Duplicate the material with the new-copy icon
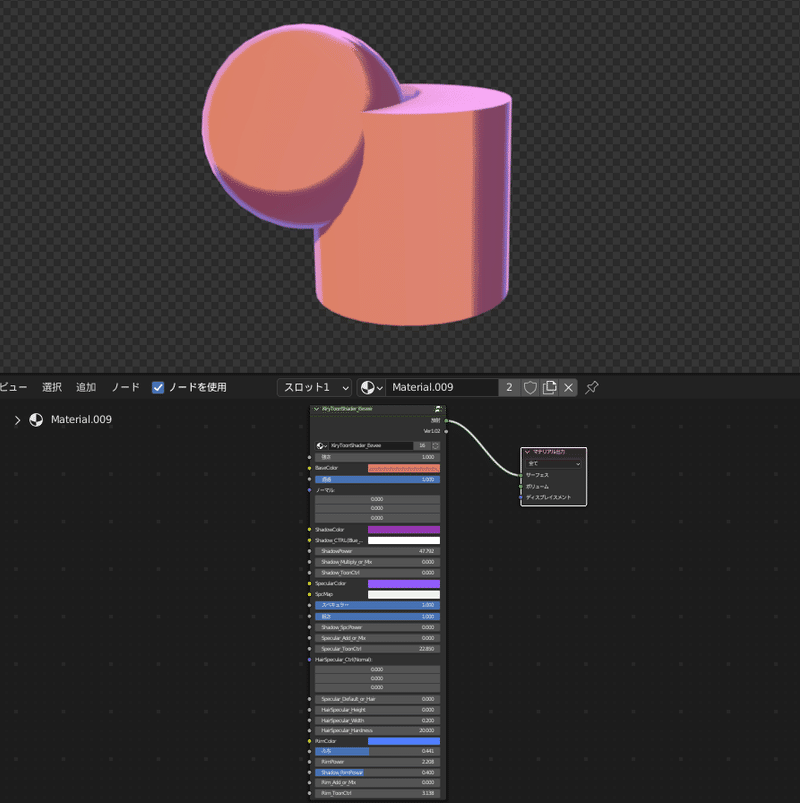This screenshot has width=800, height=803. 550,388
